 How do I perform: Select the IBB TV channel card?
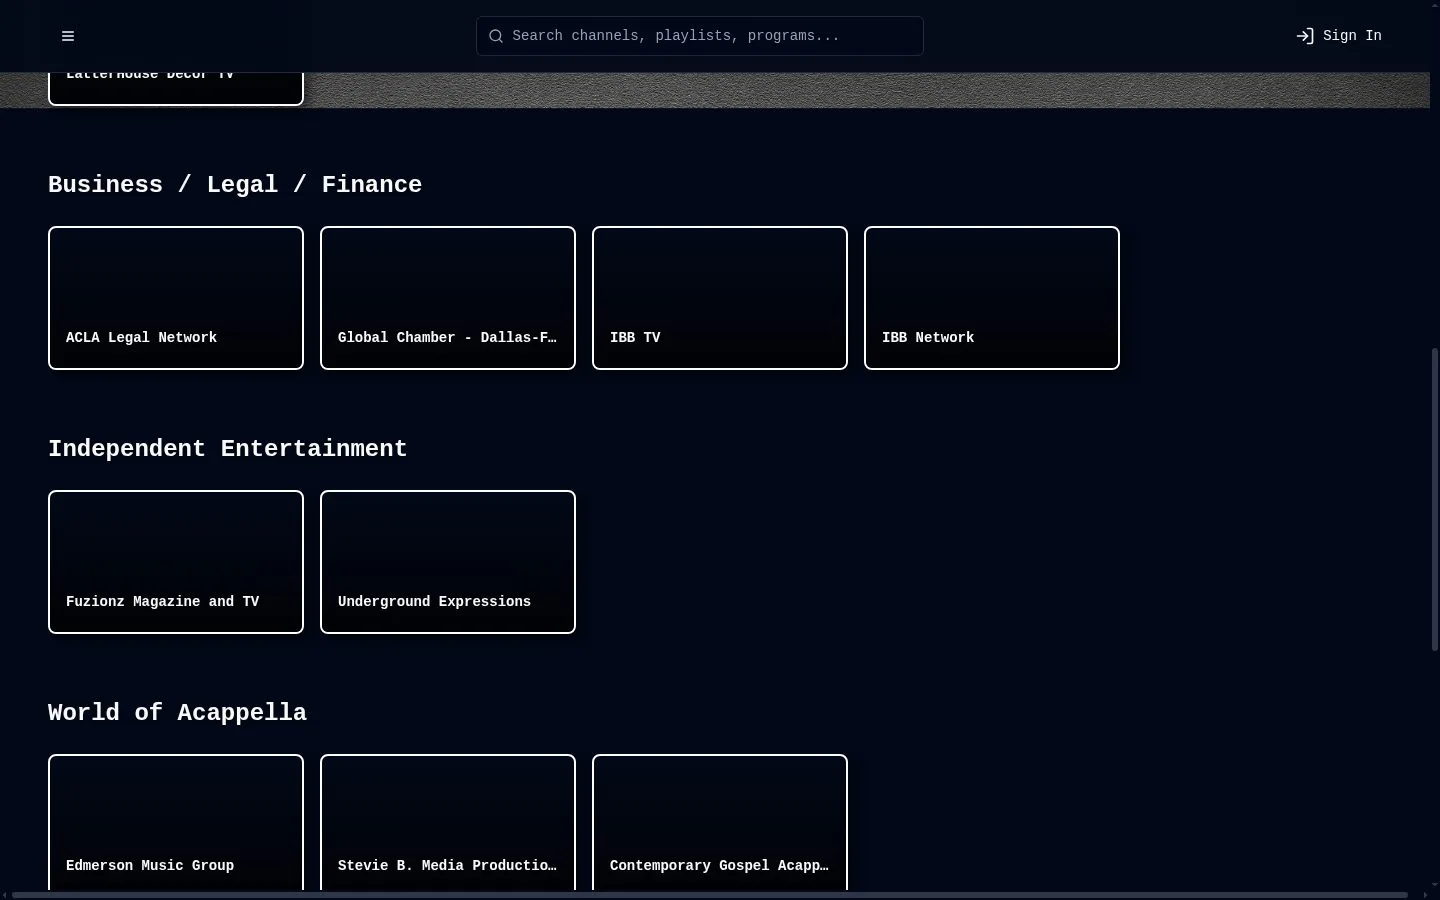(720, 298)
